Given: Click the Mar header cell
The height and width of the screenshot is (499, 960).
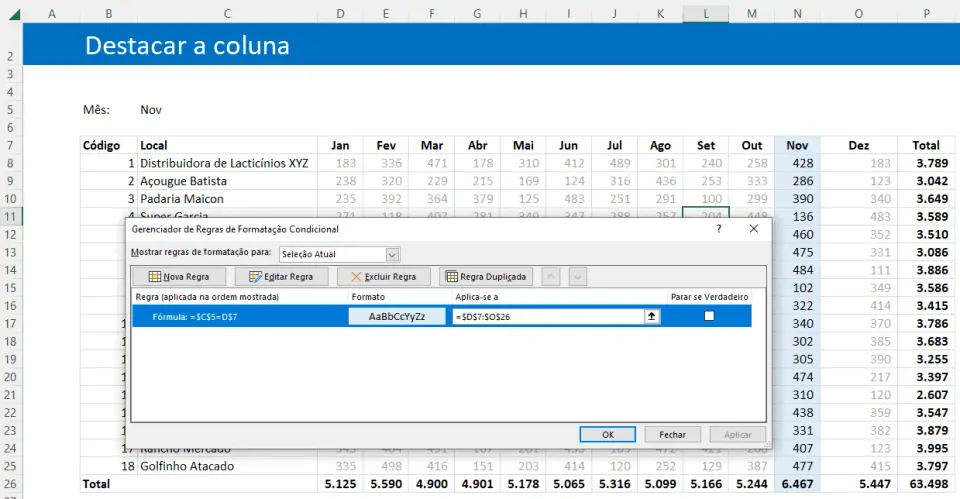Looking at the screenshot, I should coord(432,145).
